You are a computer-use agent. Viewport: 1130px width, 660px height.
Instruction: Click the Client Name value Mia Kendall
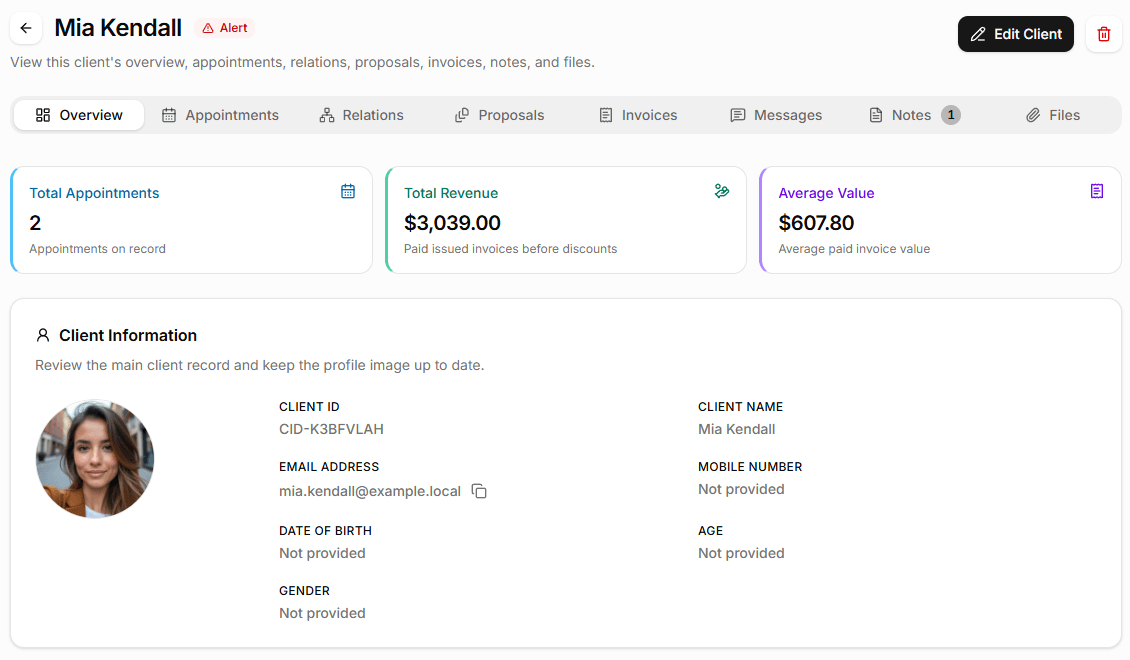(737, 429)
